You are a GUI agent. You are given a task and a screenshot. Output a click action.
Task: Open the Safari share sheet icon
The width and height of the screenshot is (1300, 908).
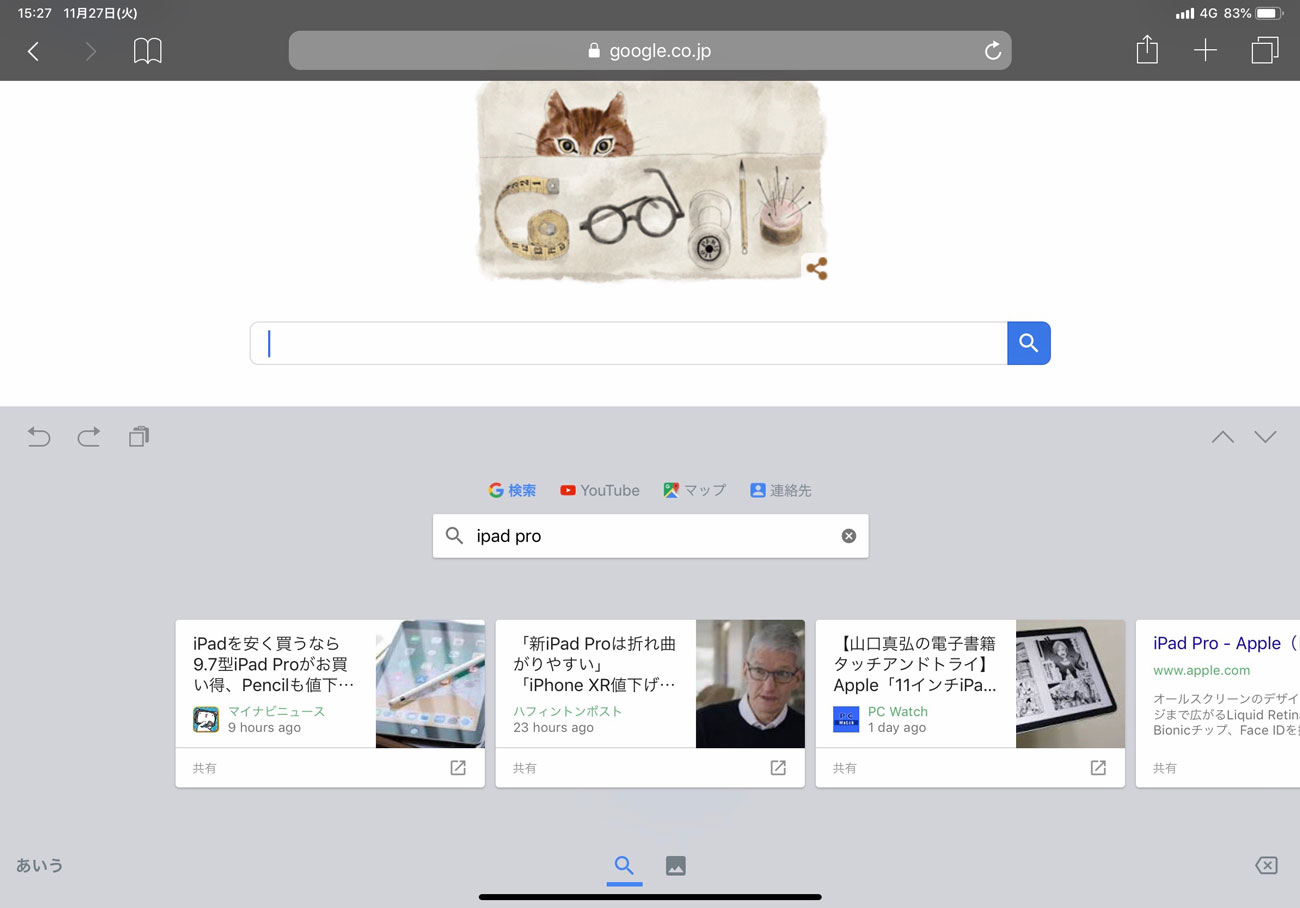pos(1147,50)
